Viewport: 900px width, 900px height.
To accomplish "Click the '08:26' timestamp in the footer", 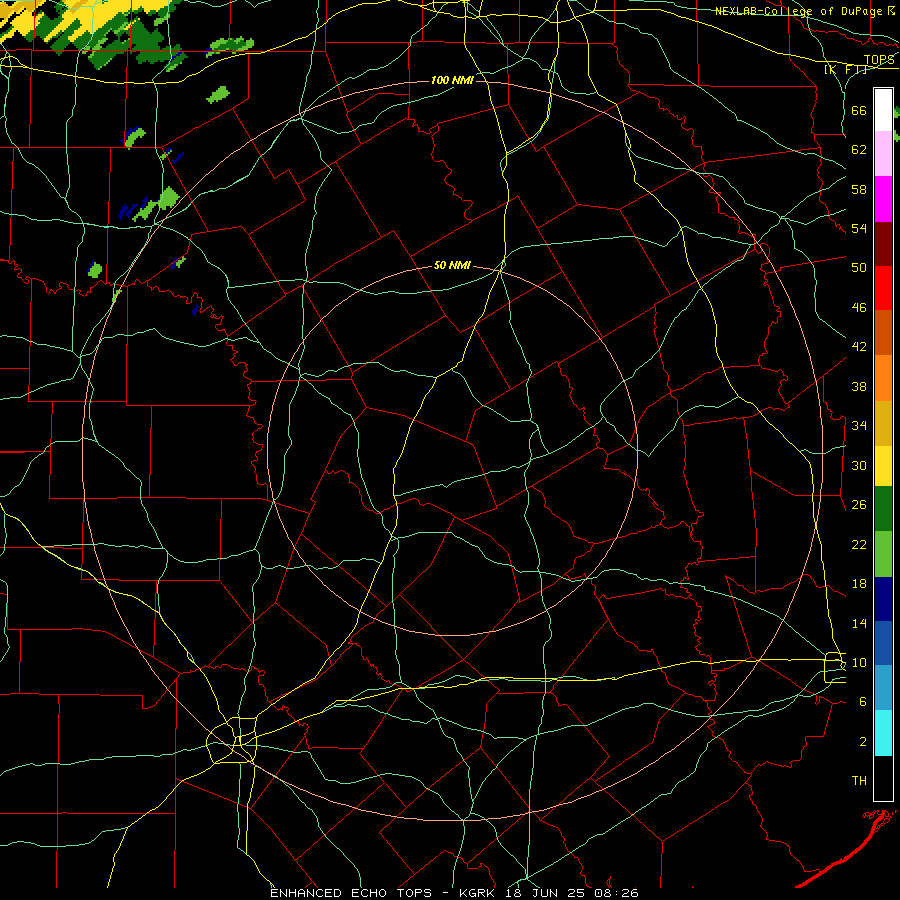I will pyautogui.click(x=616, y=893).
